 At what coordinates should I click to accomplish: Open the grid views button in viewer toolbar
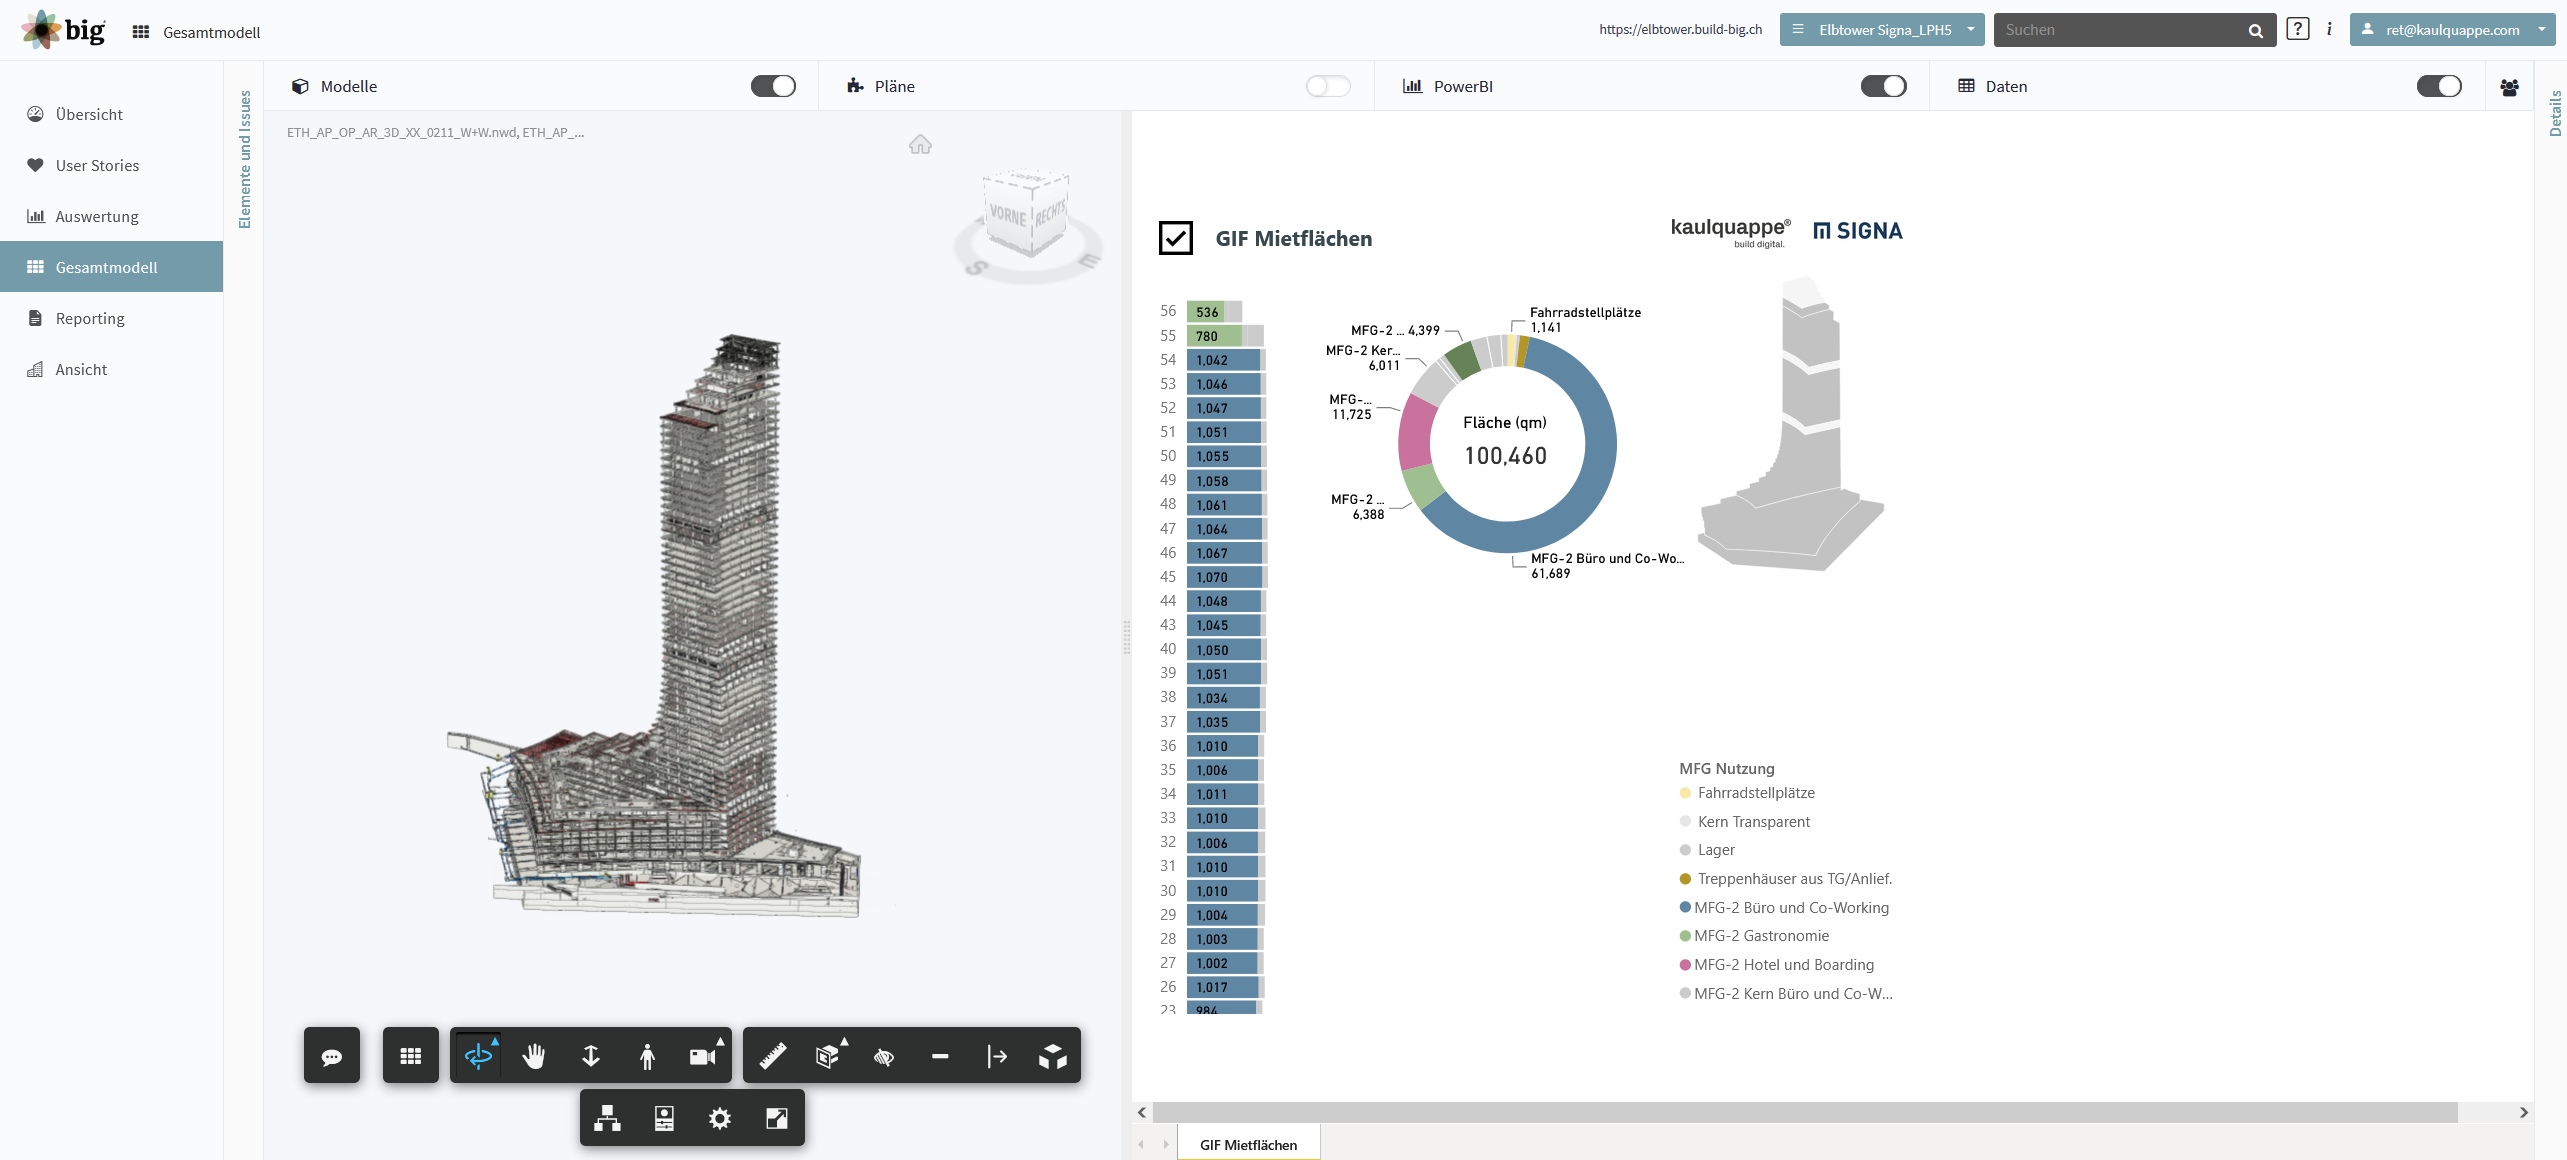(411, 1056)
